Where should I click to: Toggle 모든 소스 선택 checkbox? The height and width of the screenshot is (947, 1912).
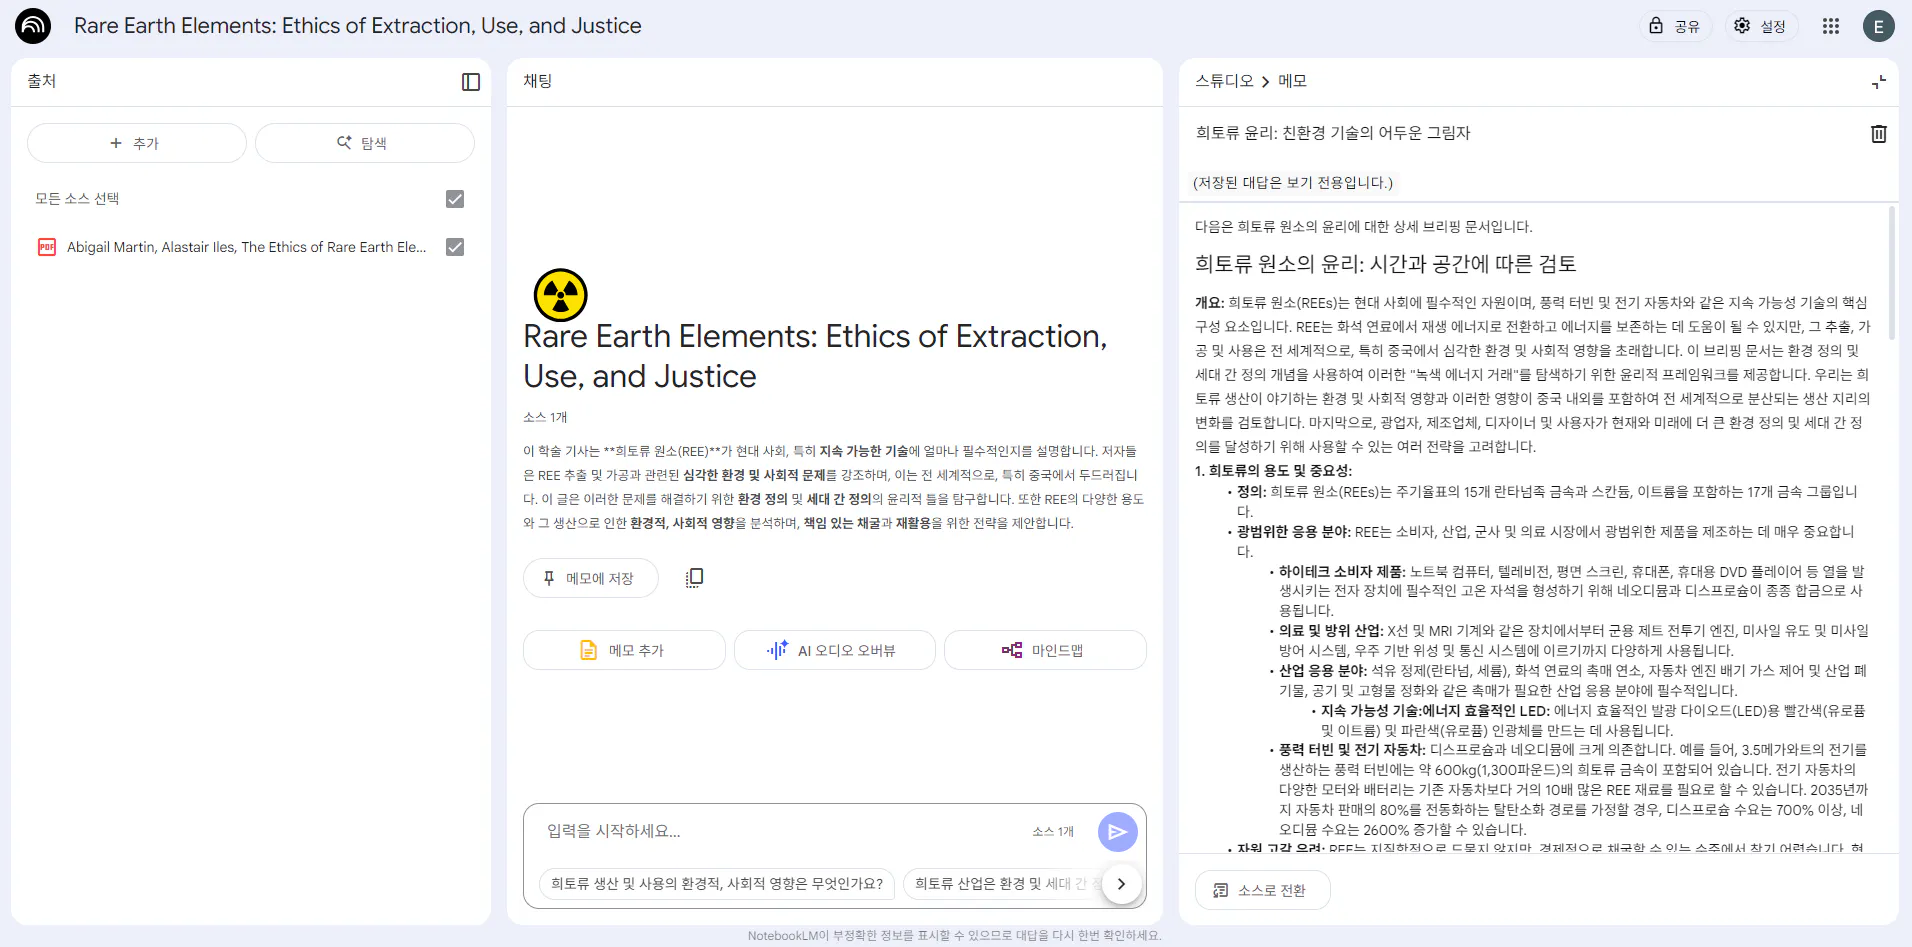click(x=455, y=199)
